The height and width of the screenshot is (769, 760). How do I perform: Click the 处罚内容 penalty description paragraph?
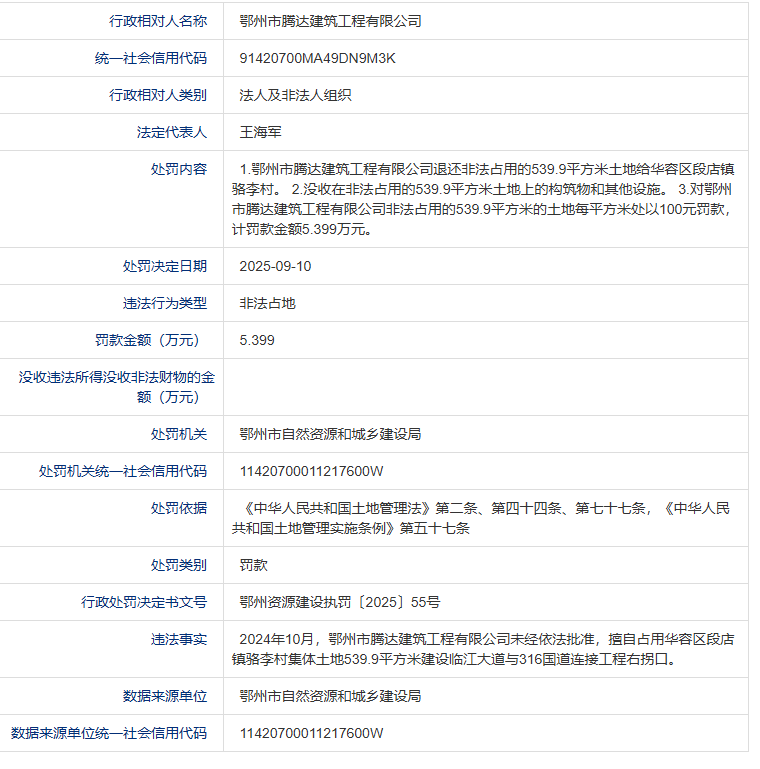click(x=484, y=199)
